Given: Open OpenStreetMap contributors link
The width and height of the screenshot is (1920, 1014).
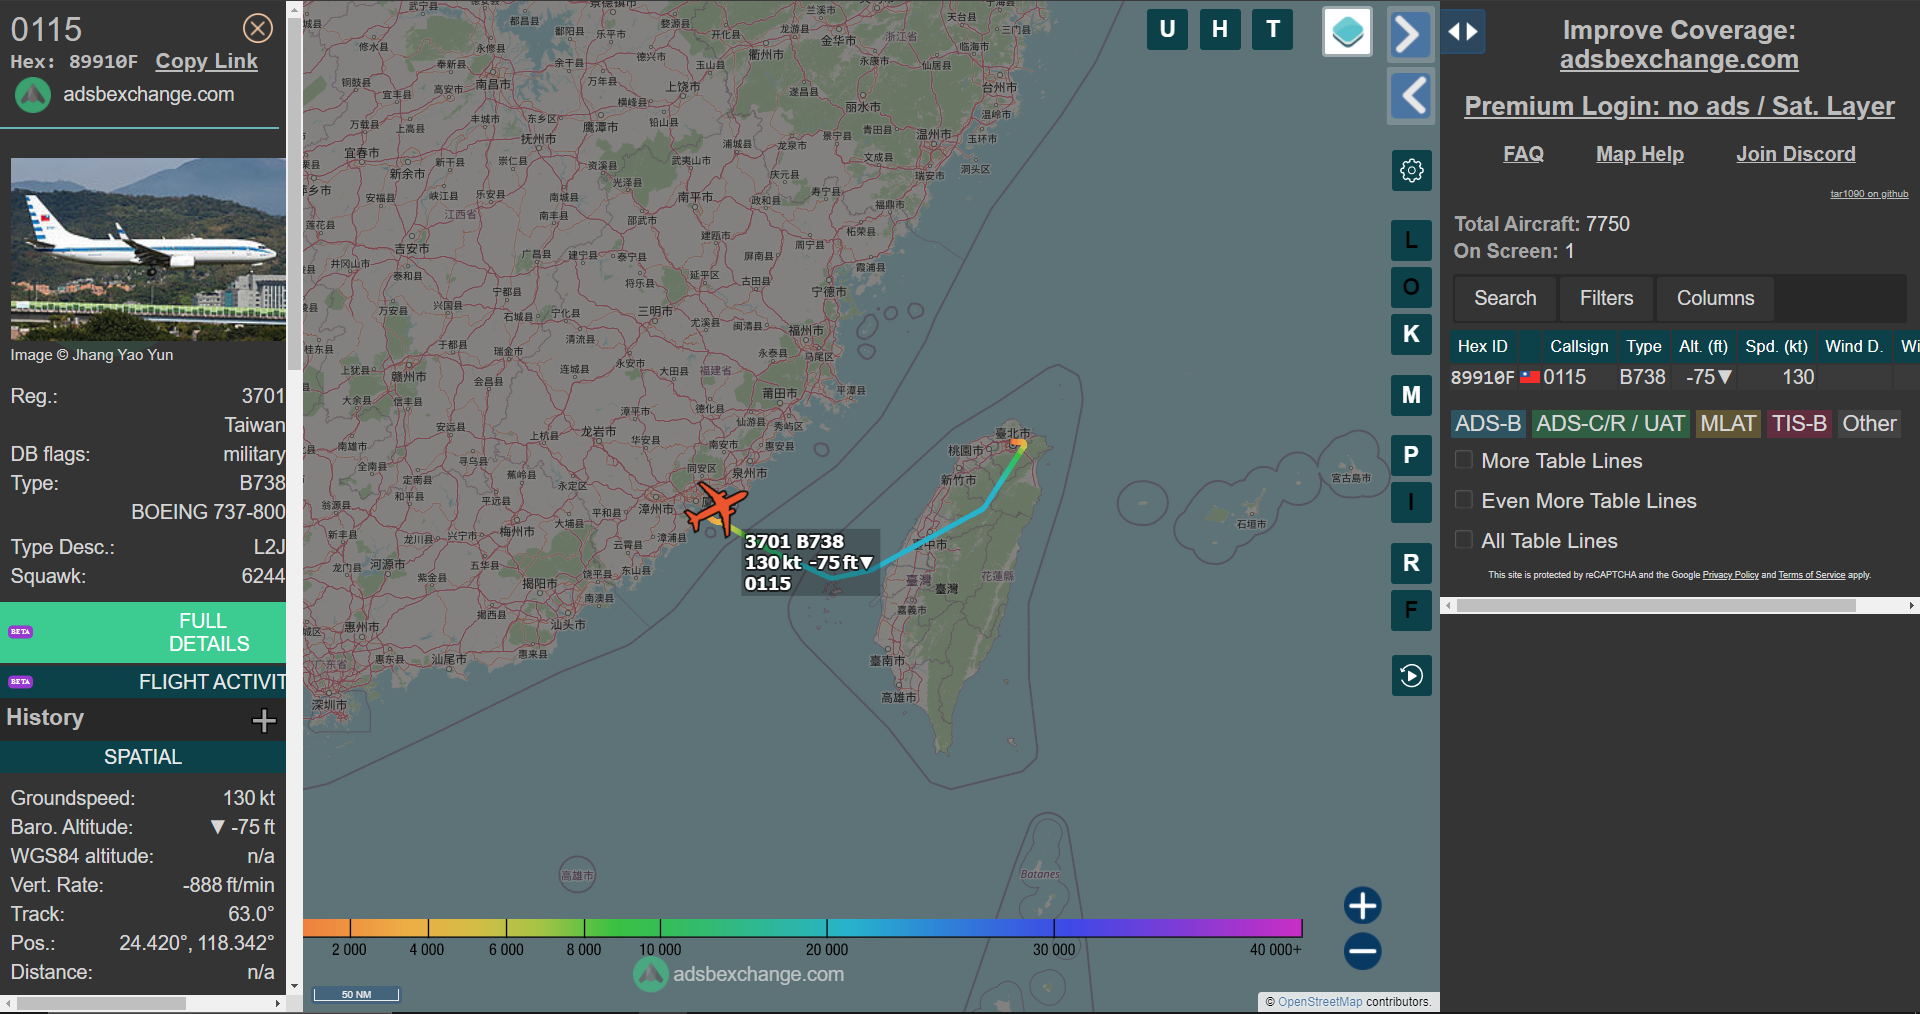Looking at the screenshot, I should (x=1320, y=1002).
